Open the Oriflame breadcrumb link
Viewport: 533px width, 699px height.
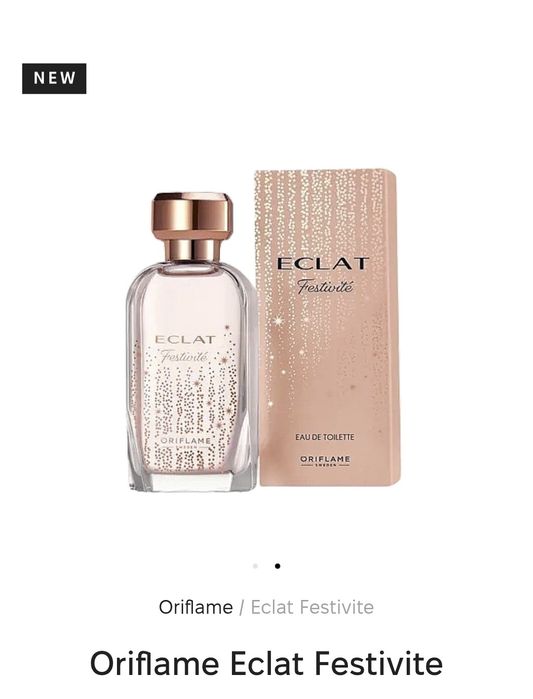pyautogui.click(x=196, y=607)
